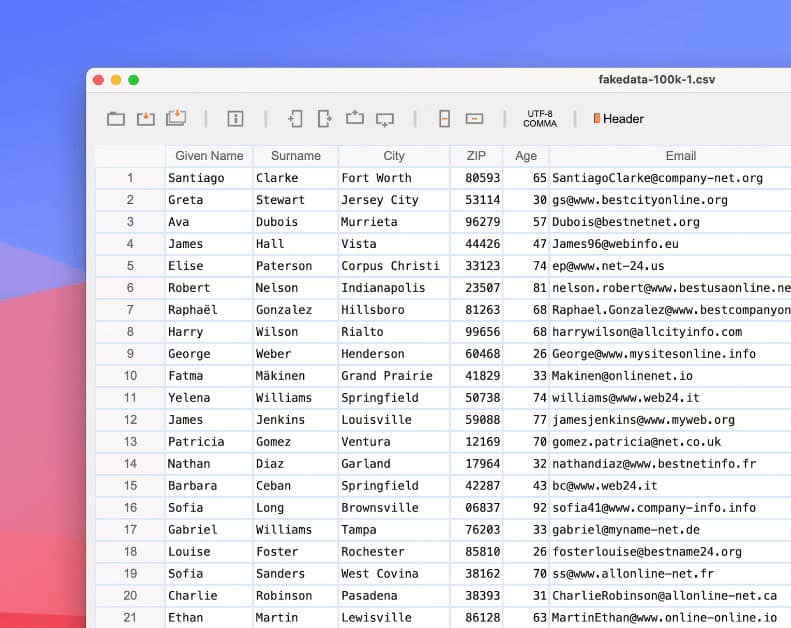Image resolution: width=791 pixels, height=628 pixels.
Task: Open a file with the folder icon
Action: coord(116,119)
